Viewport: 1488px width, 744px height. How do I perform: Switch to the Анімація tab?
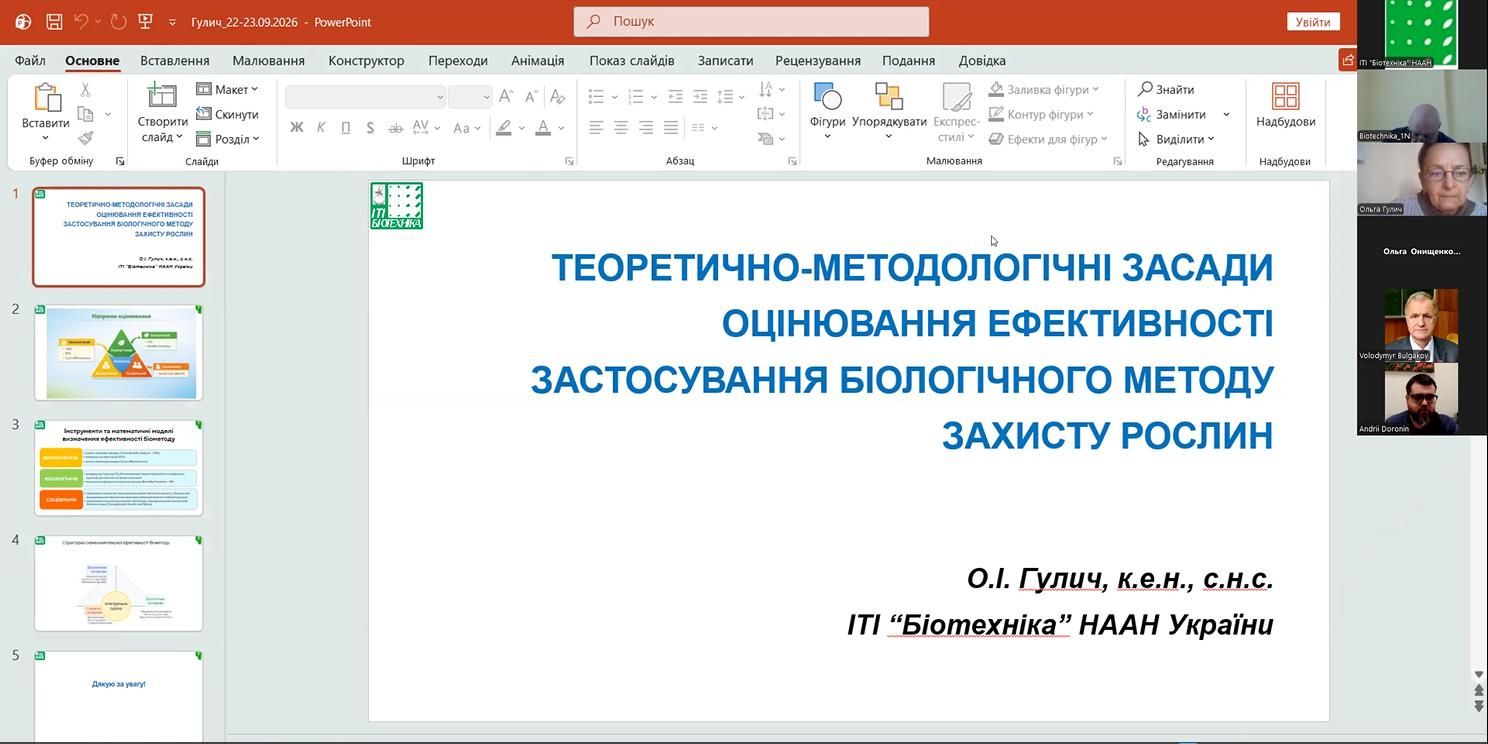pos(538,60)
